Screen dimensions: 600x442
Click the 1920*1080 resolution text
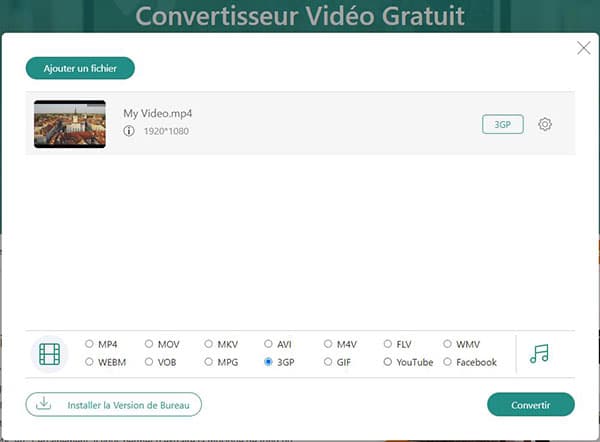click(x=166, y=131)
